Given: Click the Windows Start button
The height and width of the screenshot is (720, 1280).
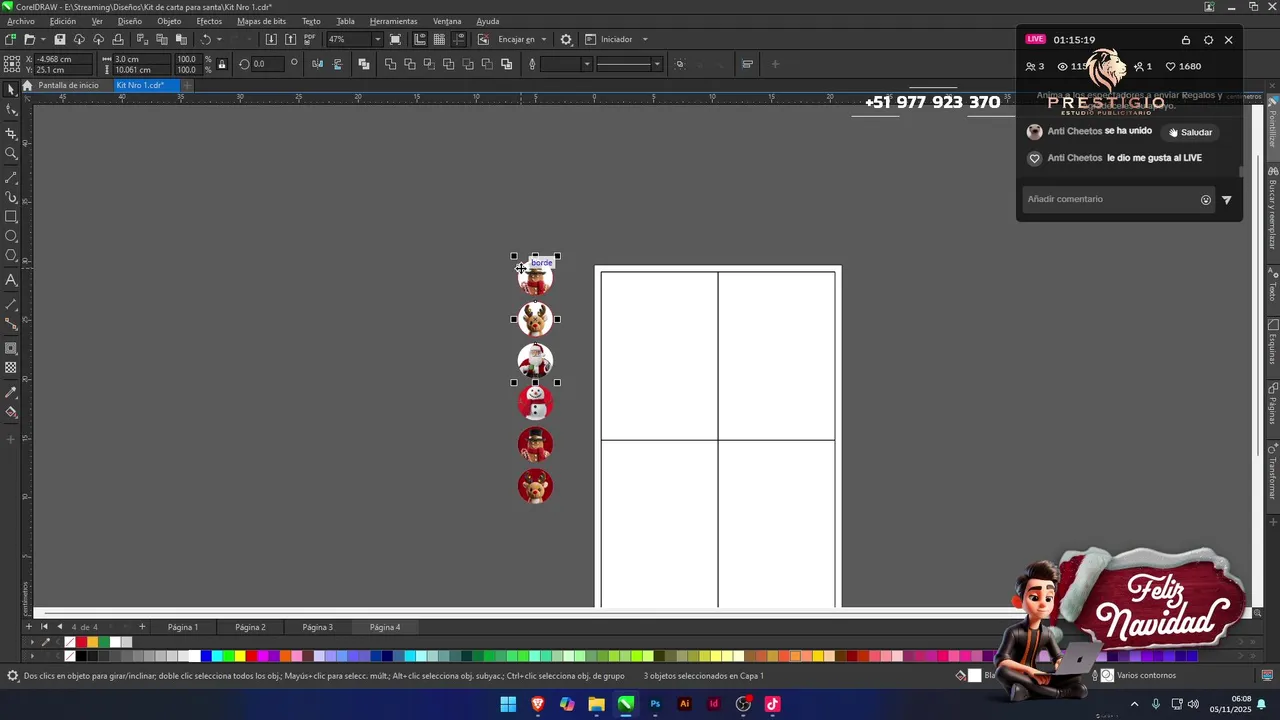Looking at the screenshot, I should [508, 704].
